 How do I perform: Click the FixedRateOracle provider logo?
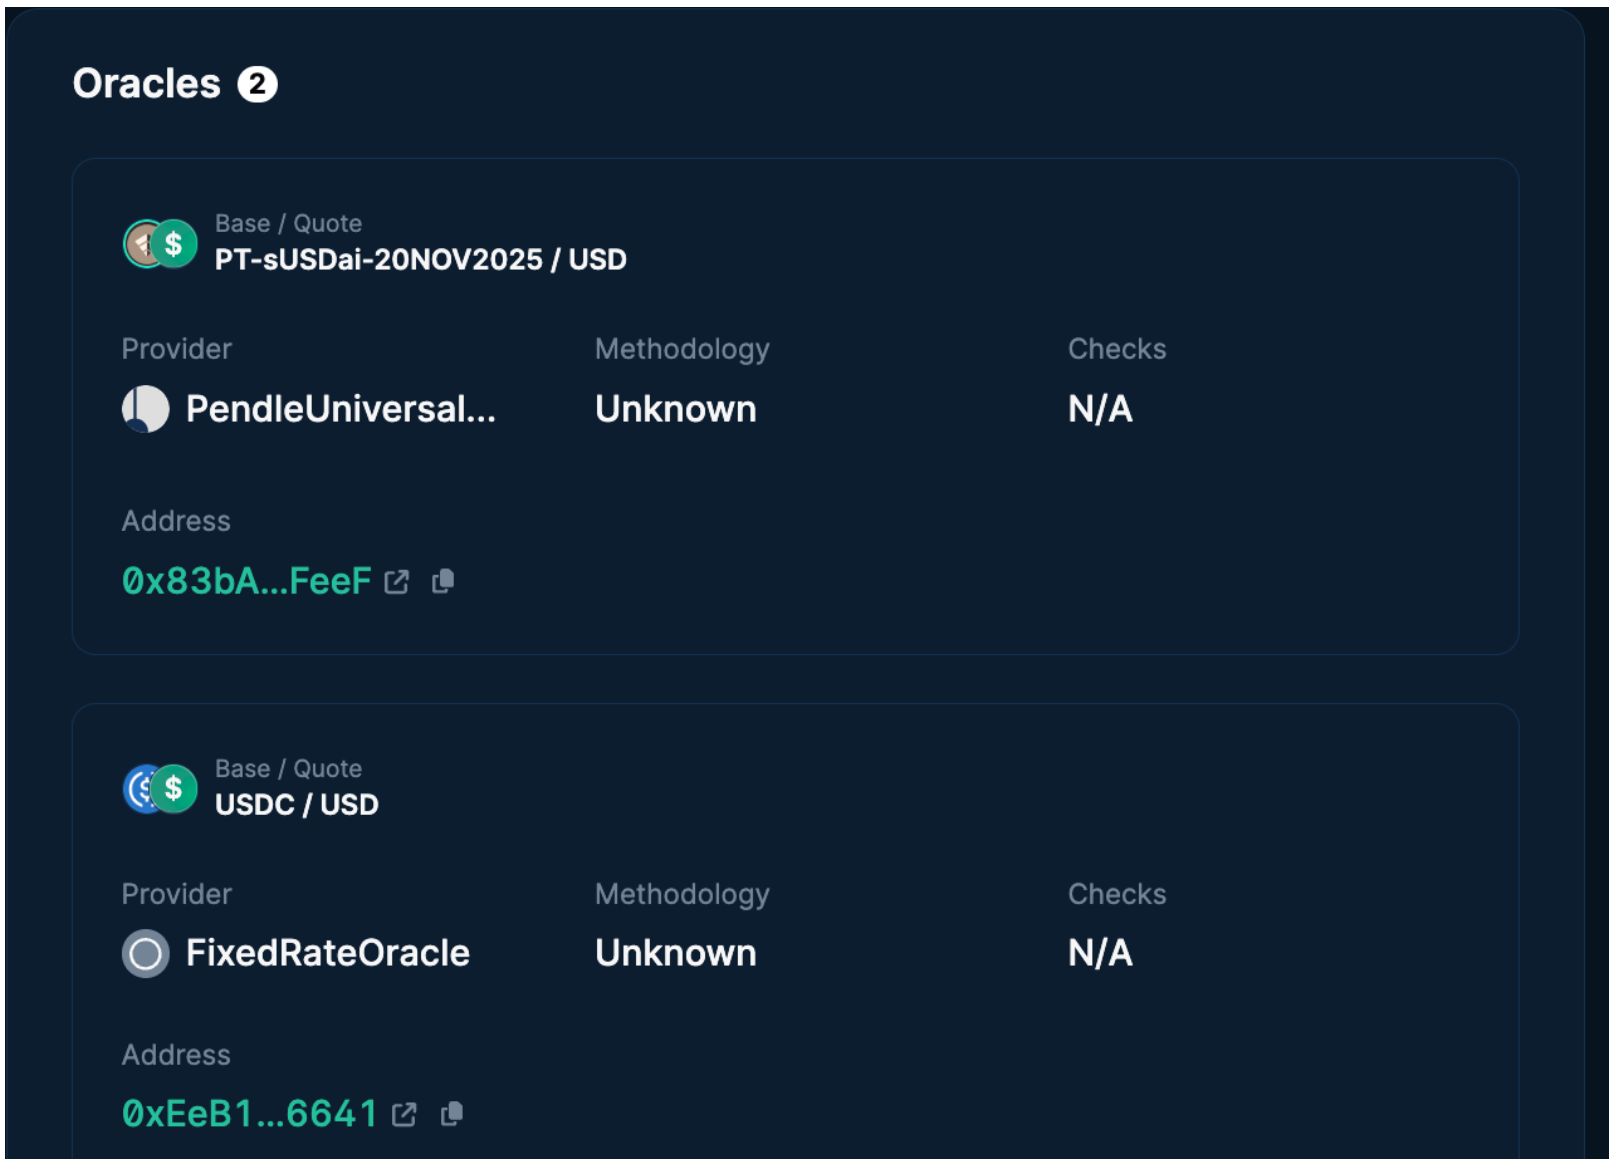pos(146,954)
